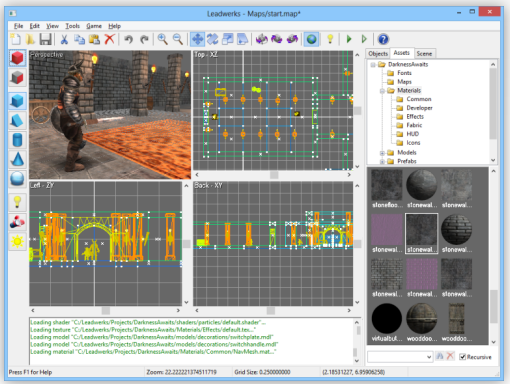Viewport: 510px width, 384px height.
Task: Click the Cut scissors icon
Action: [64, 39]
